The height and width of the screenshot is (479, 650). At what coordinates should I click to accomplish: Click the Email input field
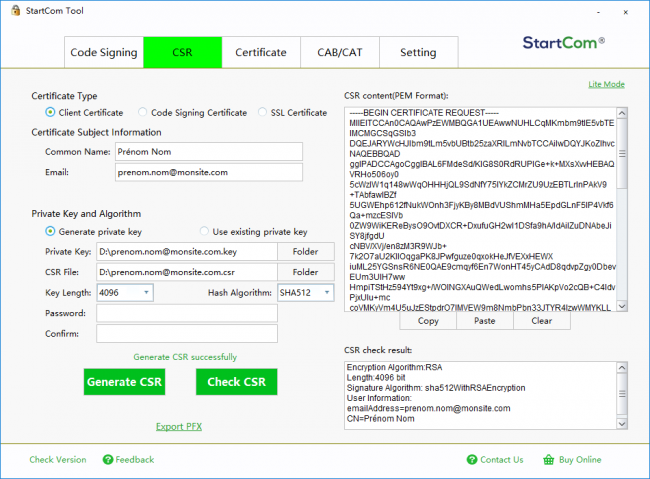coord(209,172)
